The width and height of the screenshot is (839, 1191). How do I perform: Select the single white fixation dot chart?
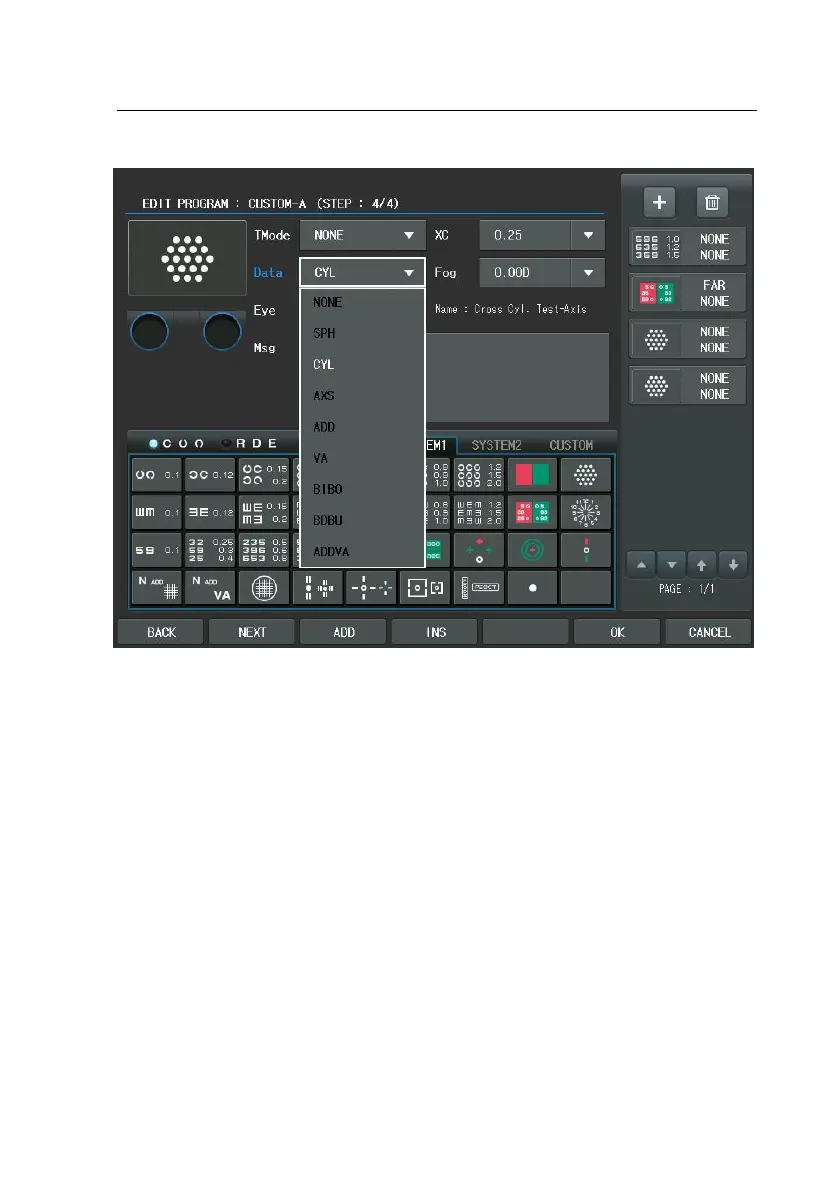[532, 588]
